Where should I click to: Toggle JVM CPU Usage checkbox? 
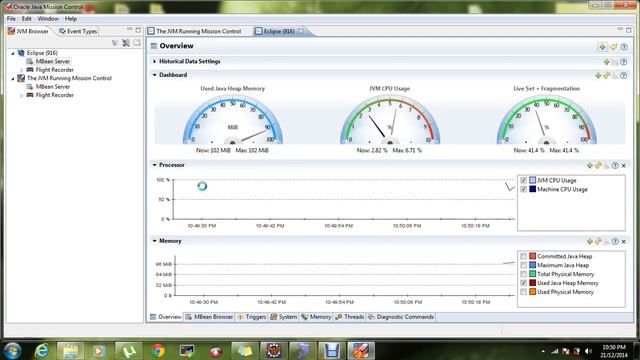524,180
